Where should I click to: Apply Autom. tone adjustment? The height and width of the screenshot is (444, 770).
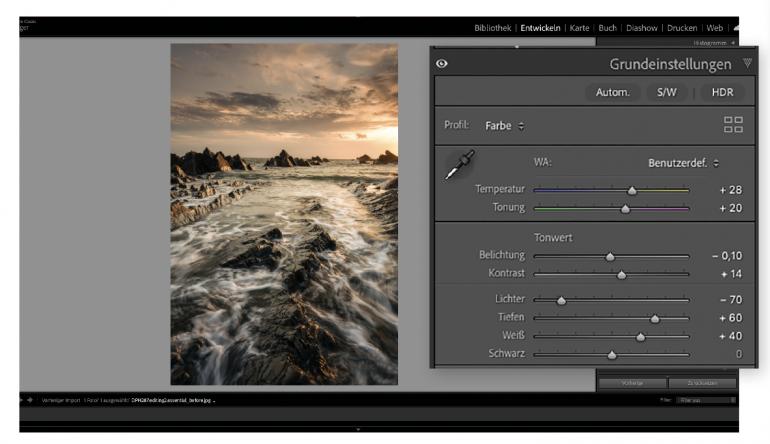point(612,92)
